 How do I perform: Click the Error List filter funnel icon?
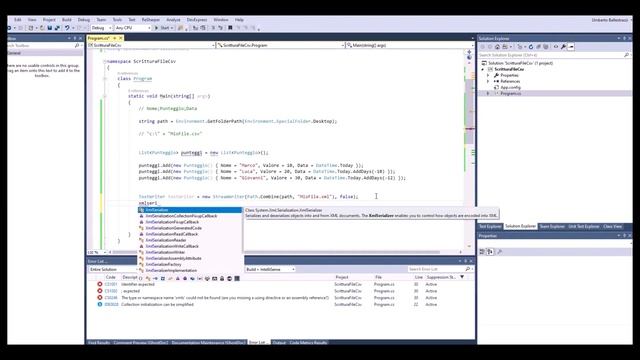[x=462, y=277]
